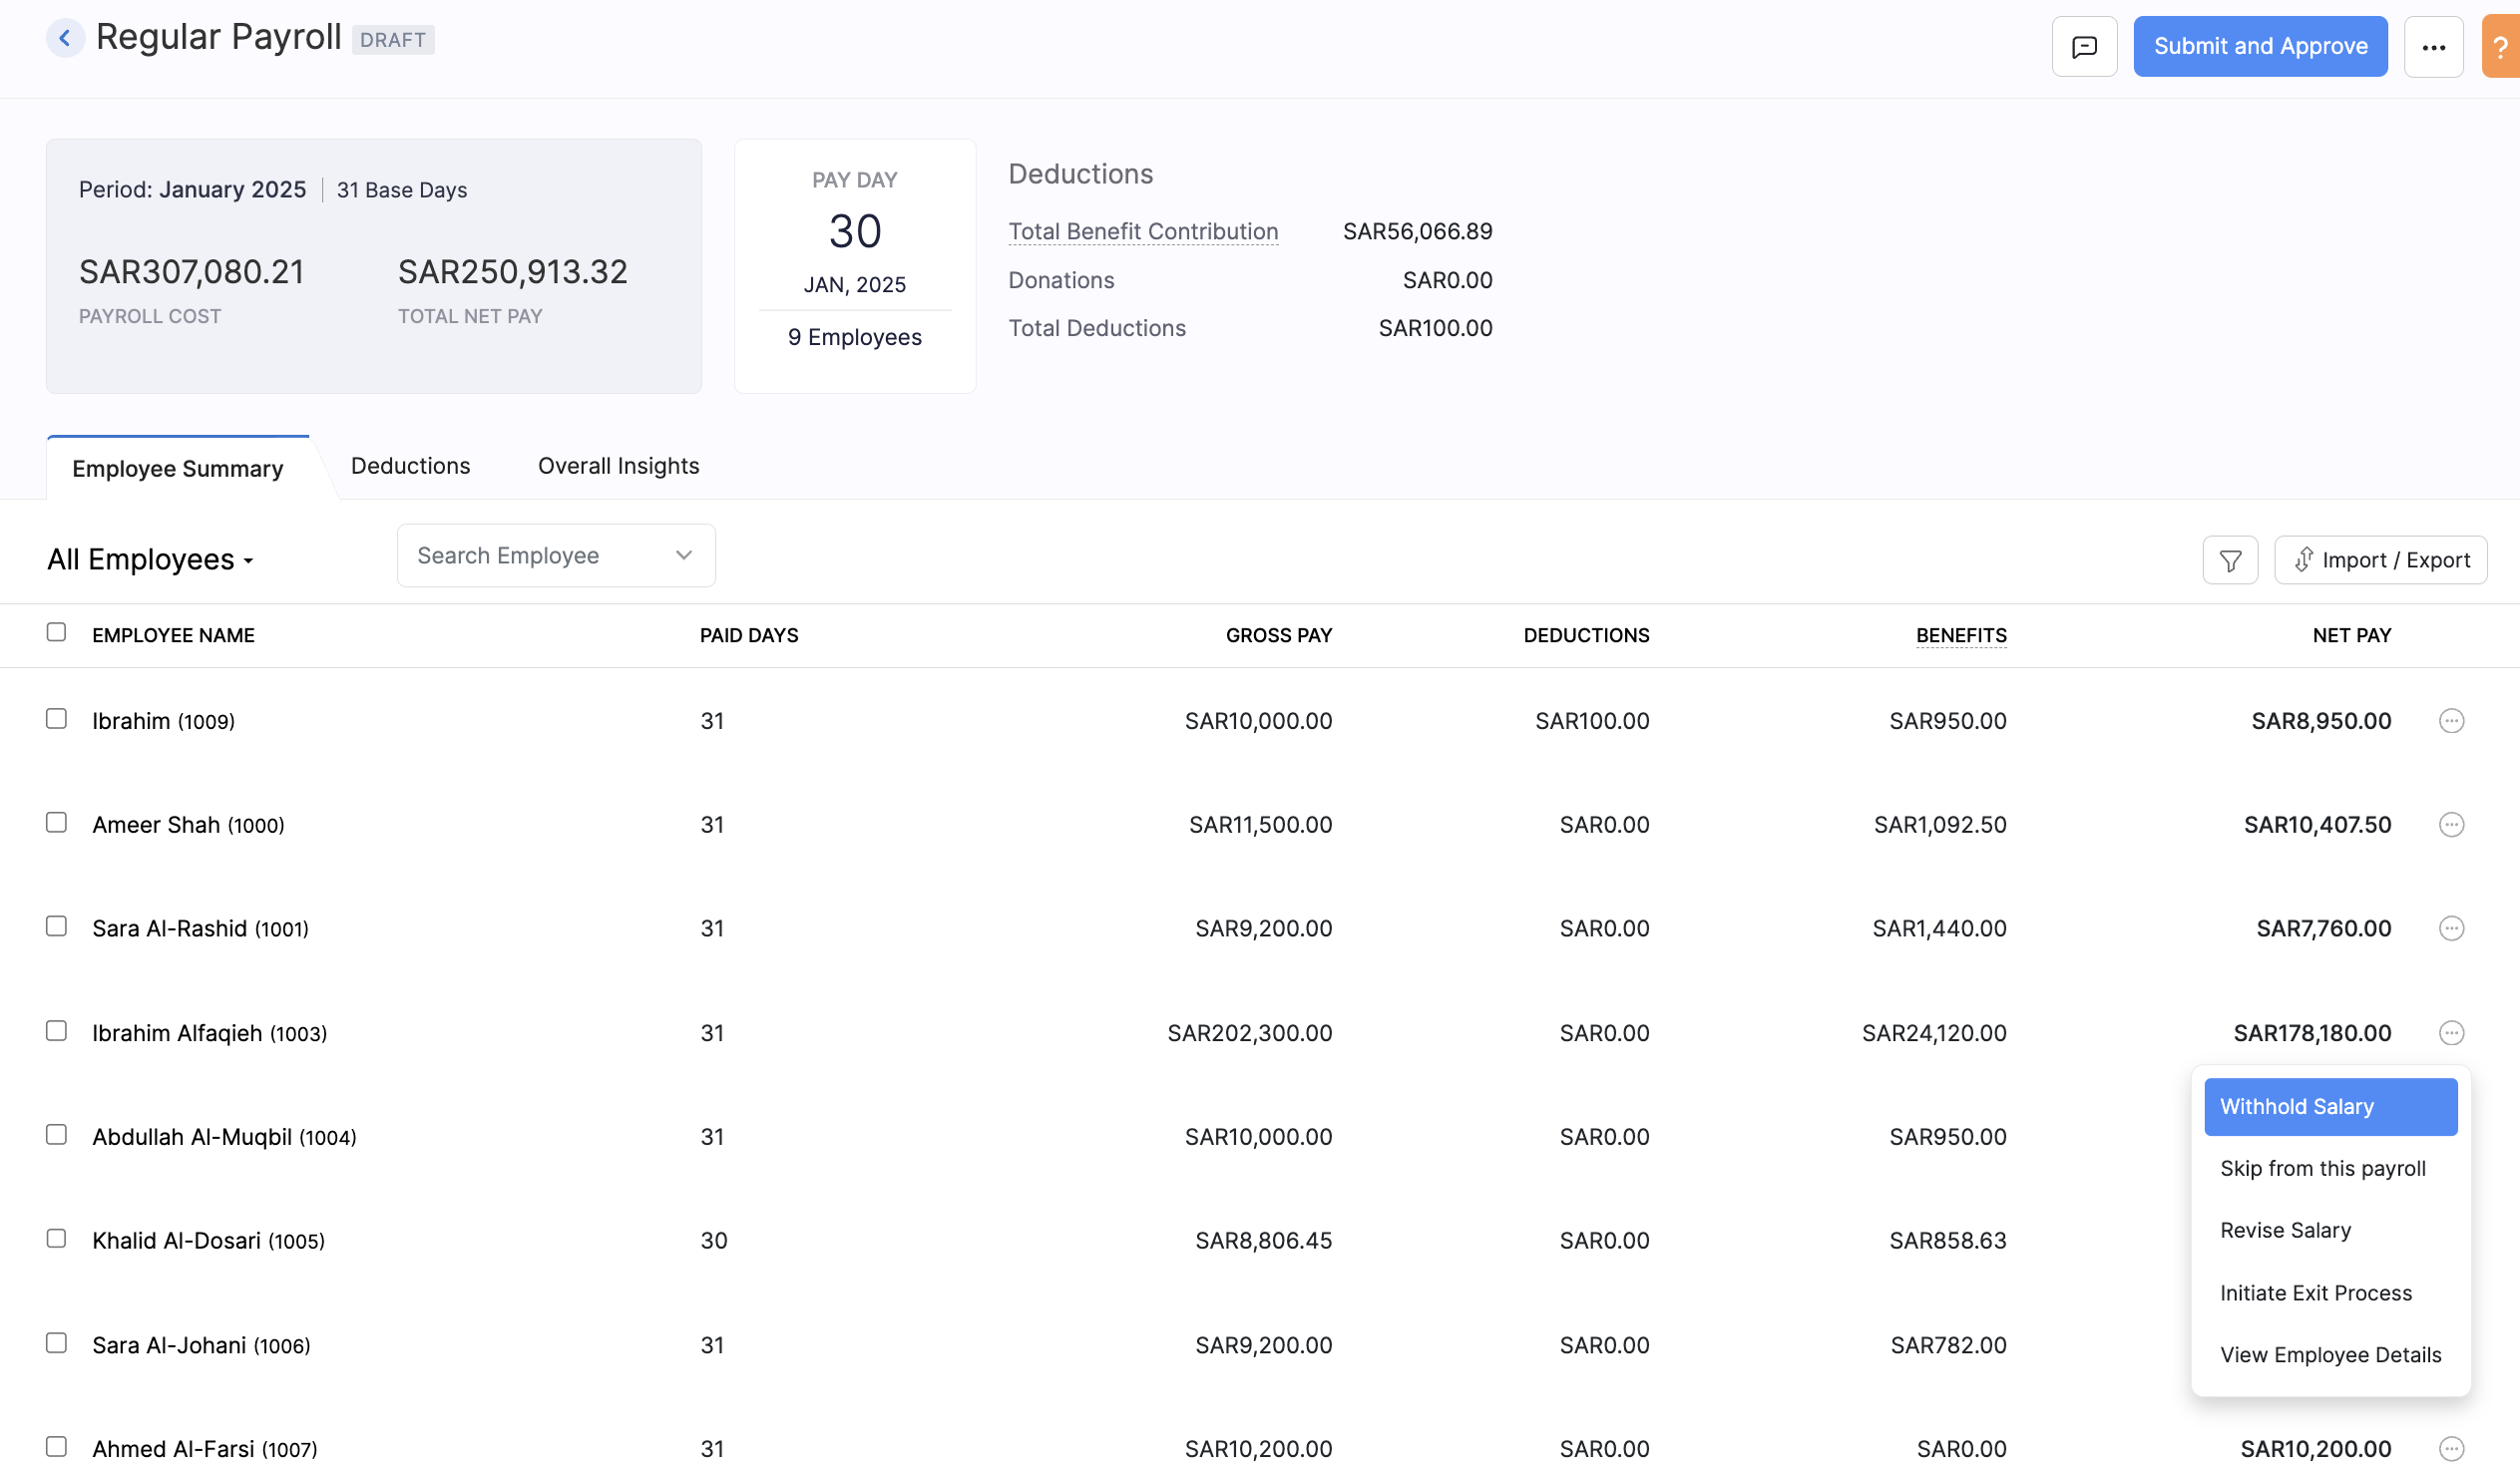Open the filter icon above the table

tap(2229, 559)
